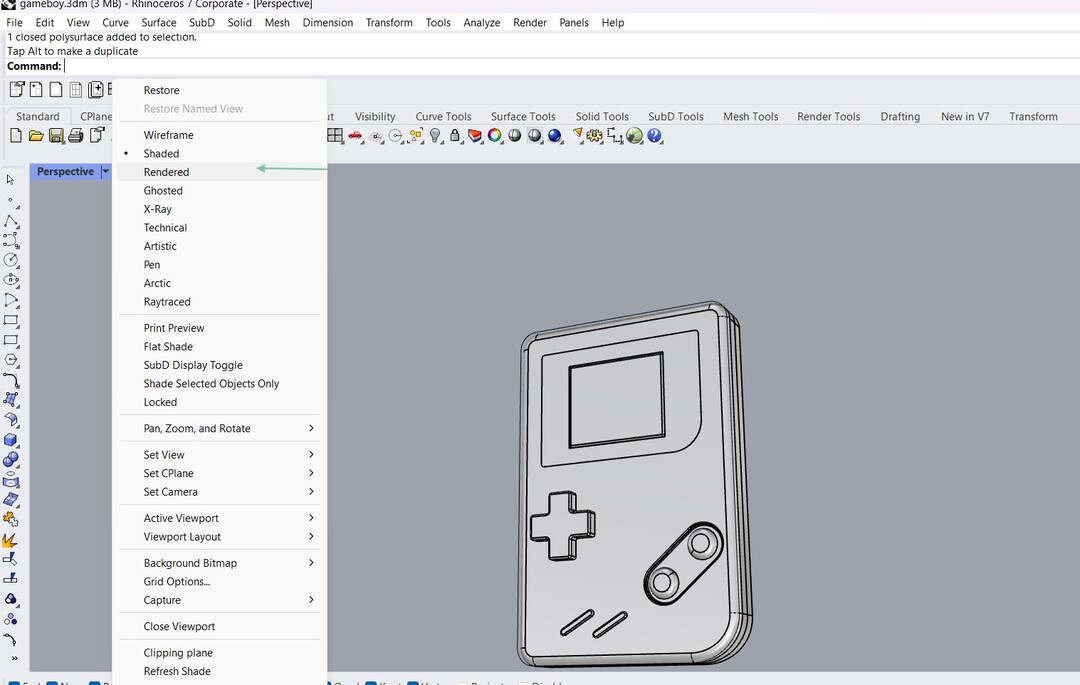This screenshot has height=685, width=1080.
Task: Click SubD Display Toggle entry
Action: 193,366
